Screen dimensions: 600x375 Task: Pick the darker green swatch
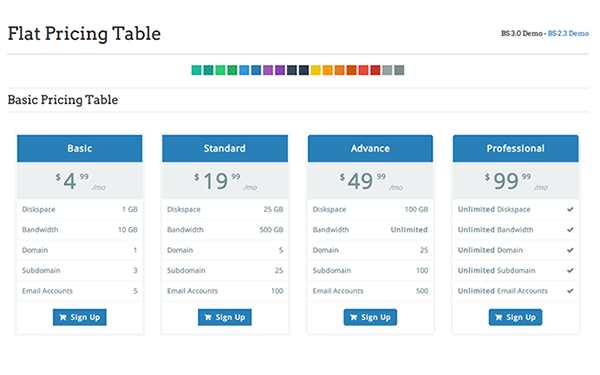click(x=232, y=70)
